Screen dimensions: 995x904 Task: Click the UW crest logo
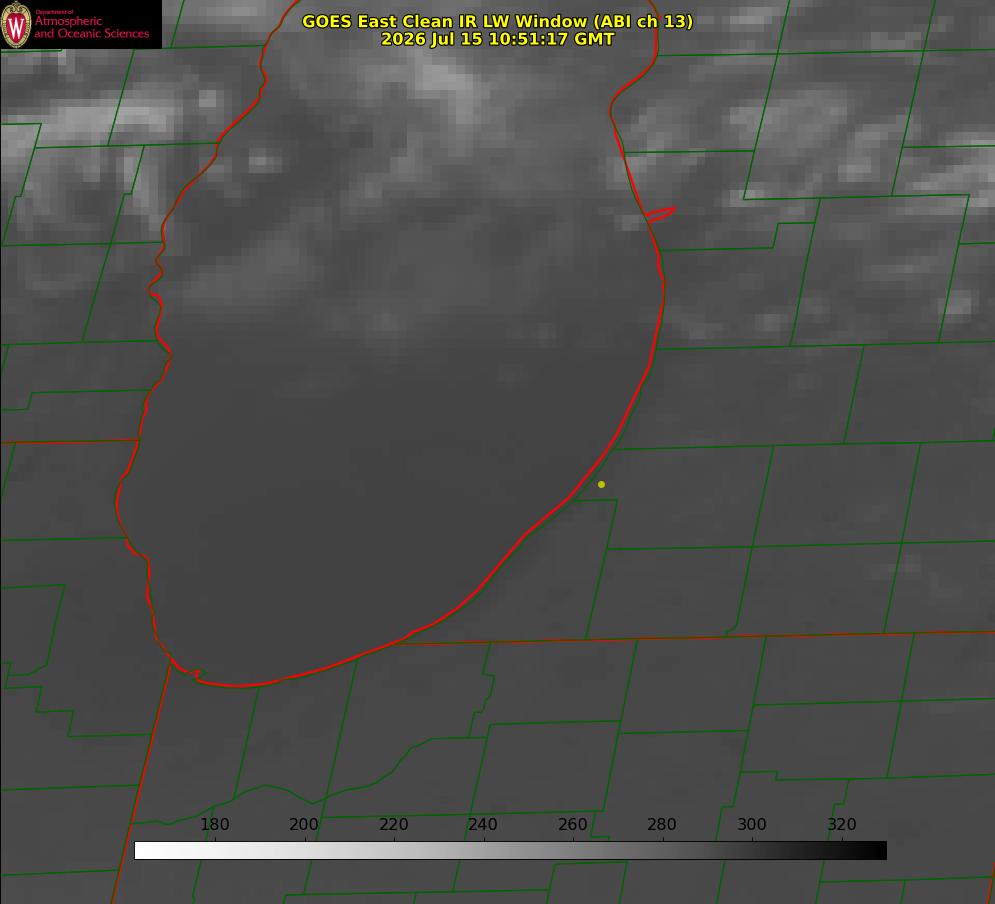pos(16,24)
